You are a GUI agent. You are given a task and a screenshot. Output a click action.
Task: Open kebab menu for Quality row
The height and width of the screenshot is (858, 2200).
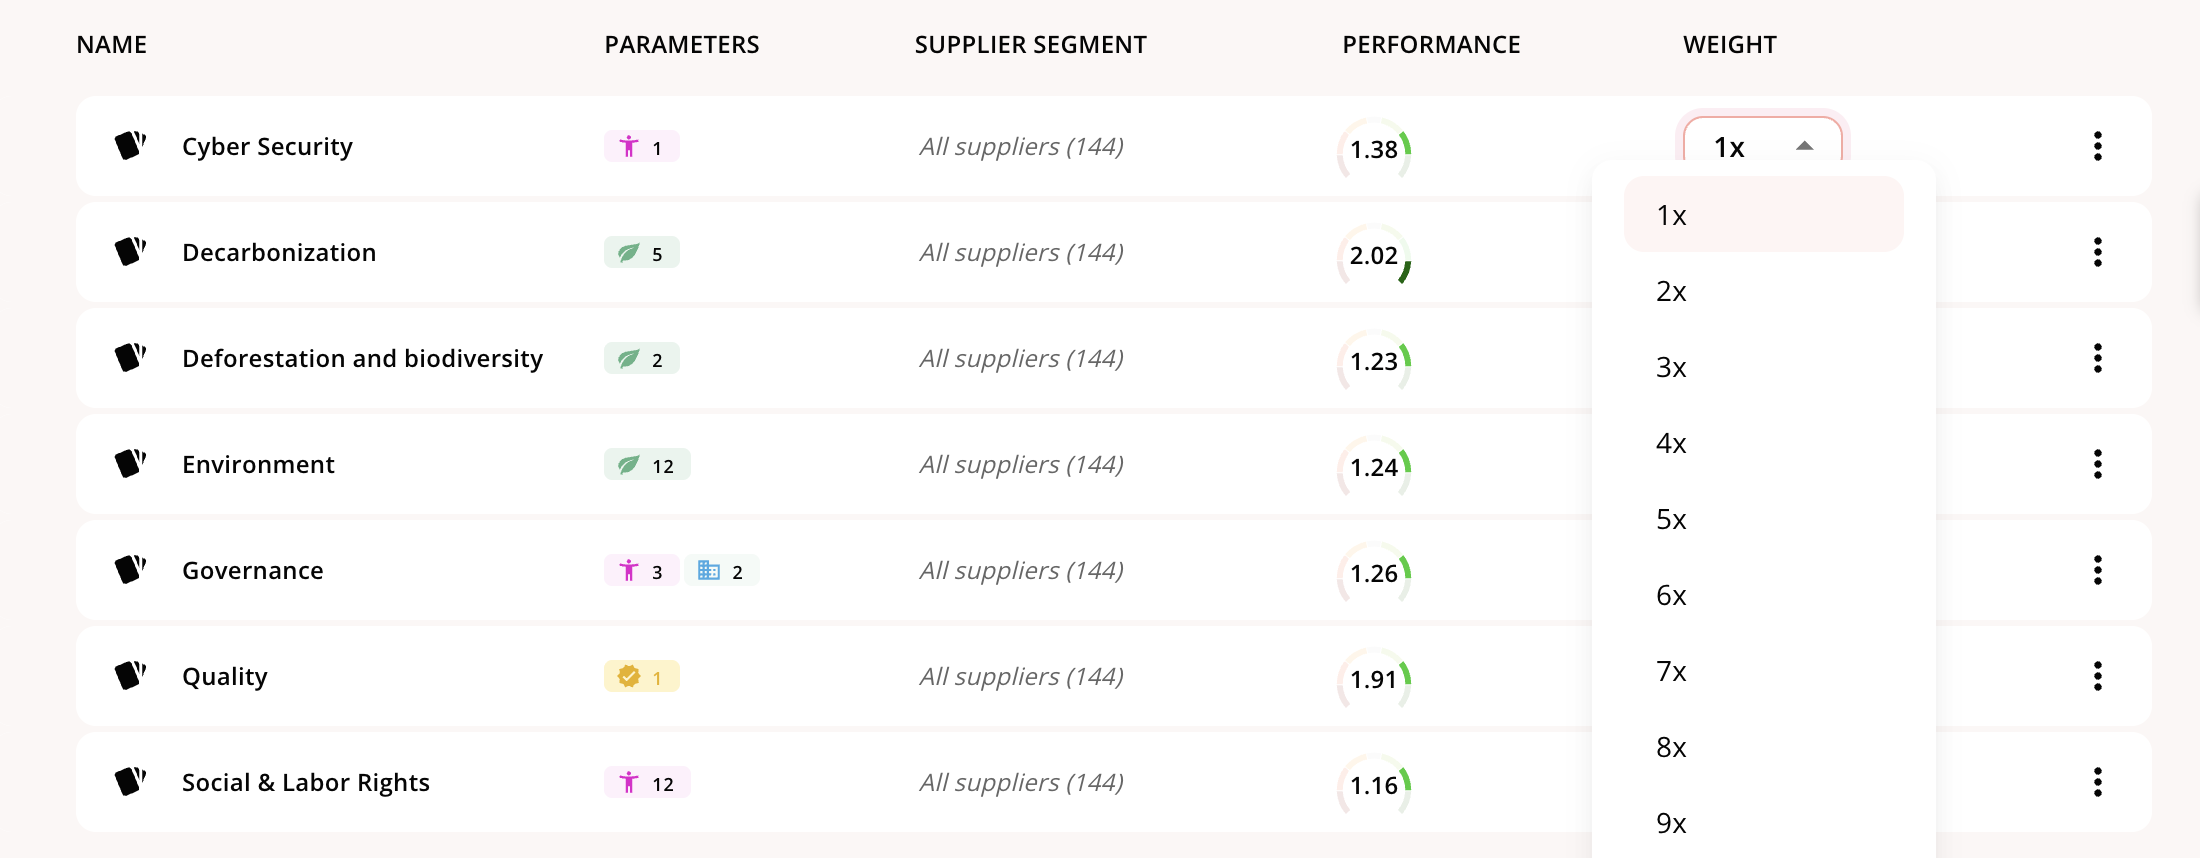pos(2097,676)
